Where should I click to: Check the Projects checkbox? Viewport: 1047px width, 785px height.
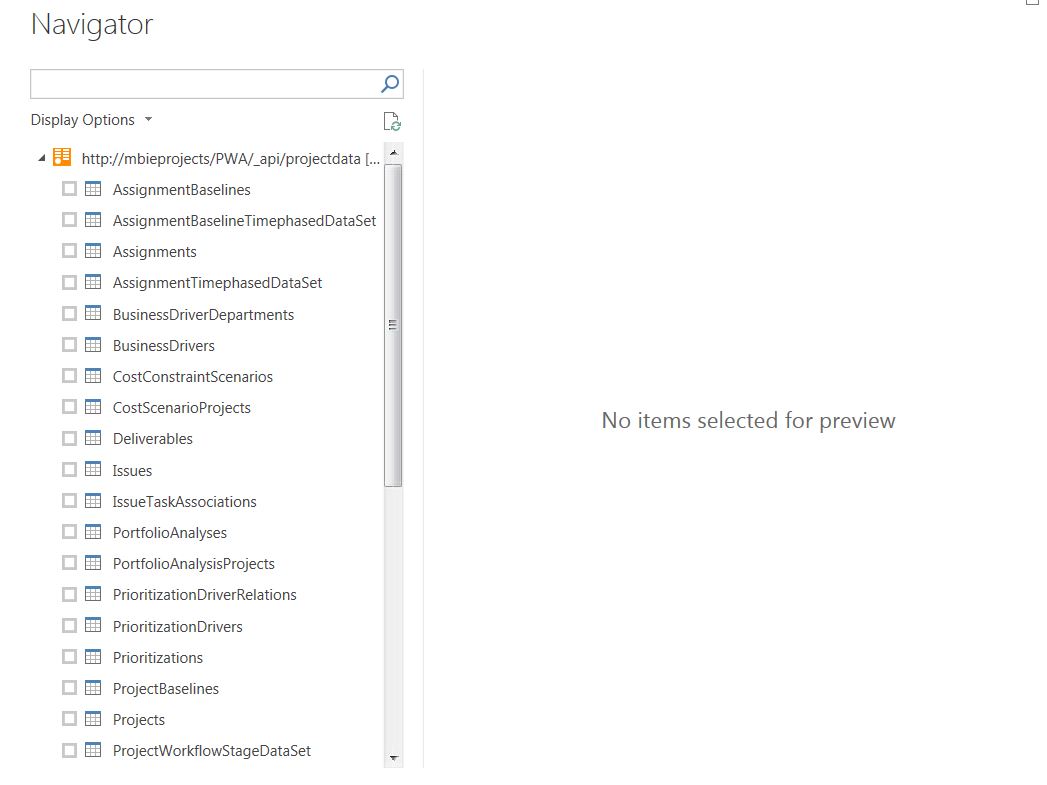[69, 719]
